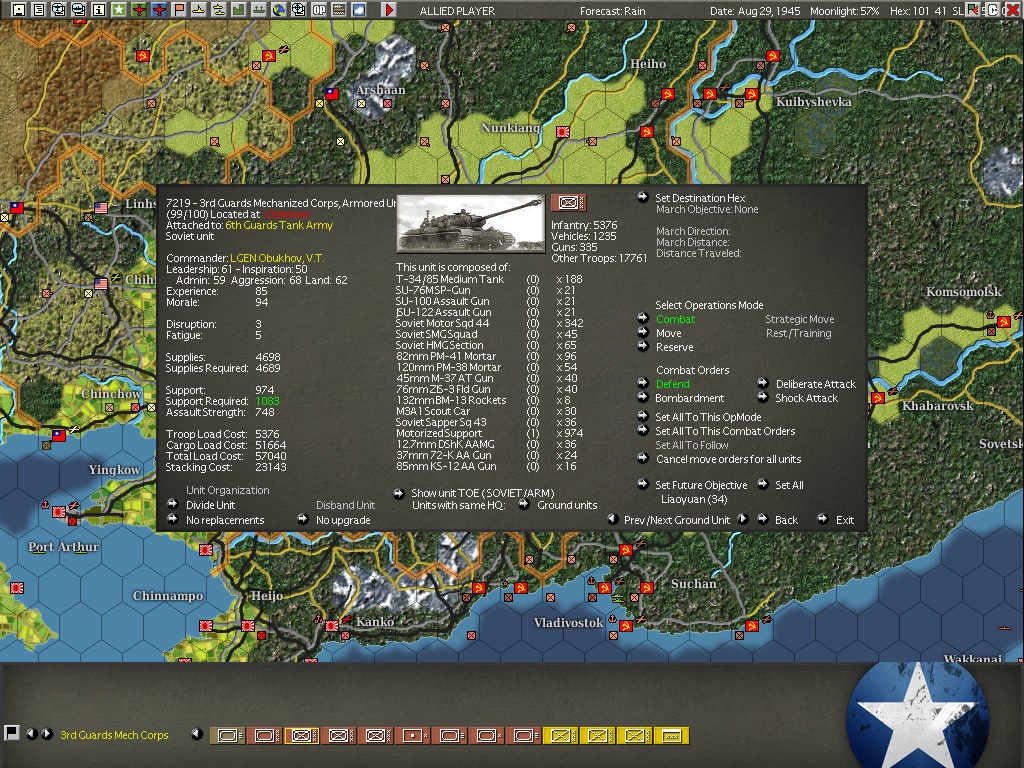Click the previous ground unit arrow
Viewport: 1024px width, 768px height.
point(613,519)
